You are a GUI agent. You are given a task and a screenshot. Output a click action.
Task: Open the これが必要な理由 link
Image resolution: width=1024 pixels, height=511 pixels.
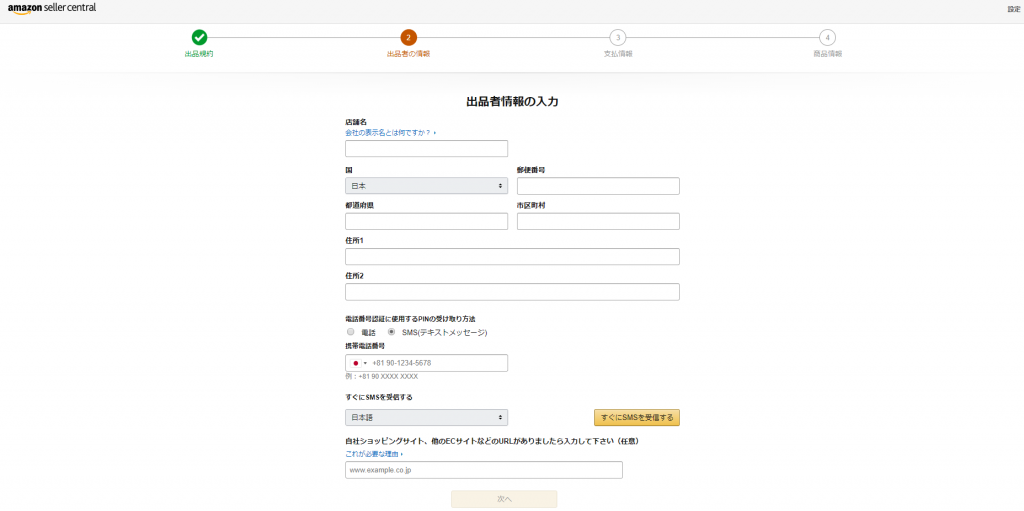click(x=374, y=453)
